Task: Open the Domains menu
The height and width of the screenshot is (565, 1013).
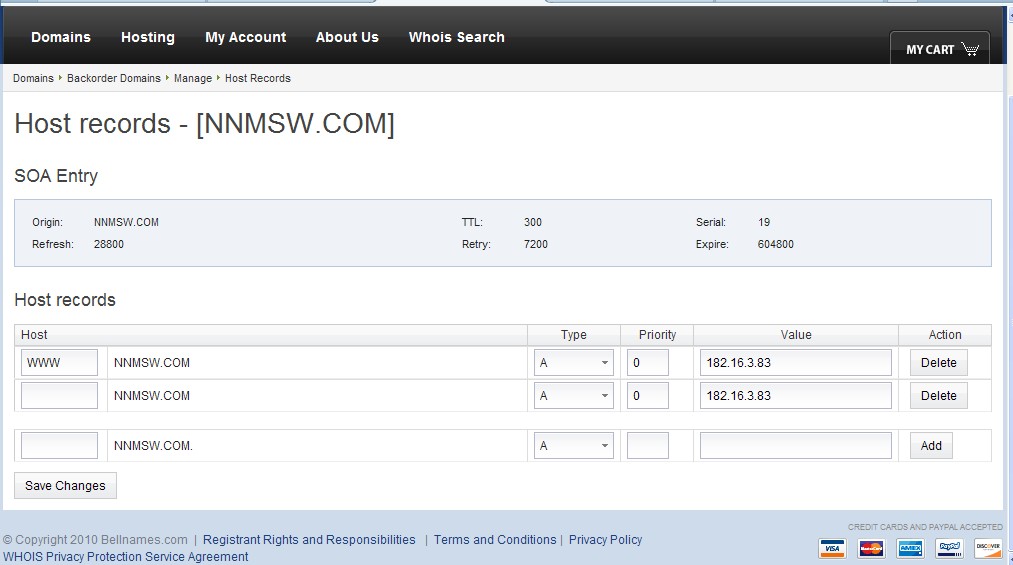Action: click(61, 37)
